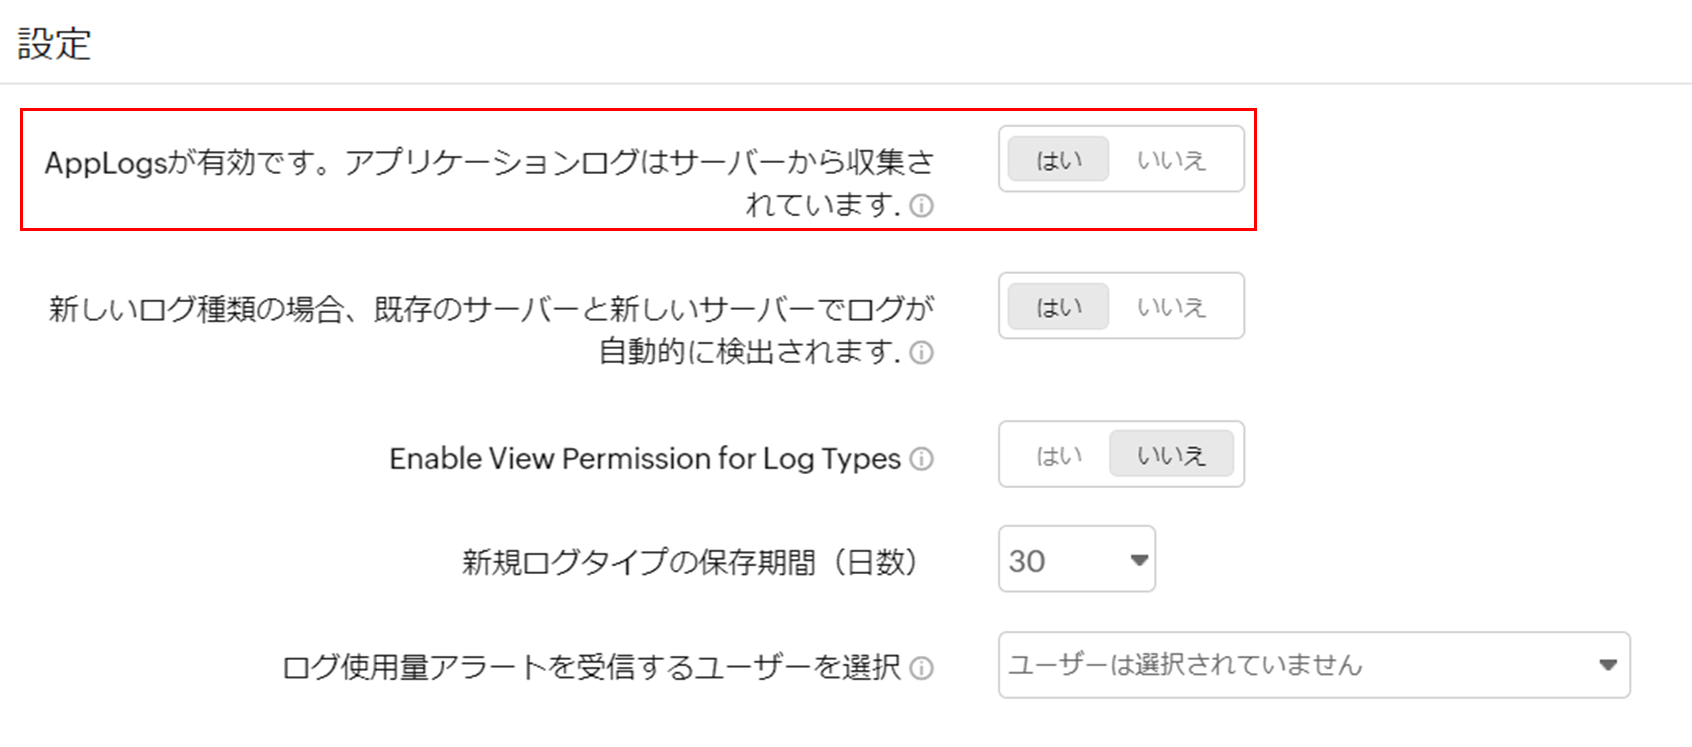Expand the arrow of the alert users dropdown
This screenshot has width=1692, height=747.
coord(1607,665)
